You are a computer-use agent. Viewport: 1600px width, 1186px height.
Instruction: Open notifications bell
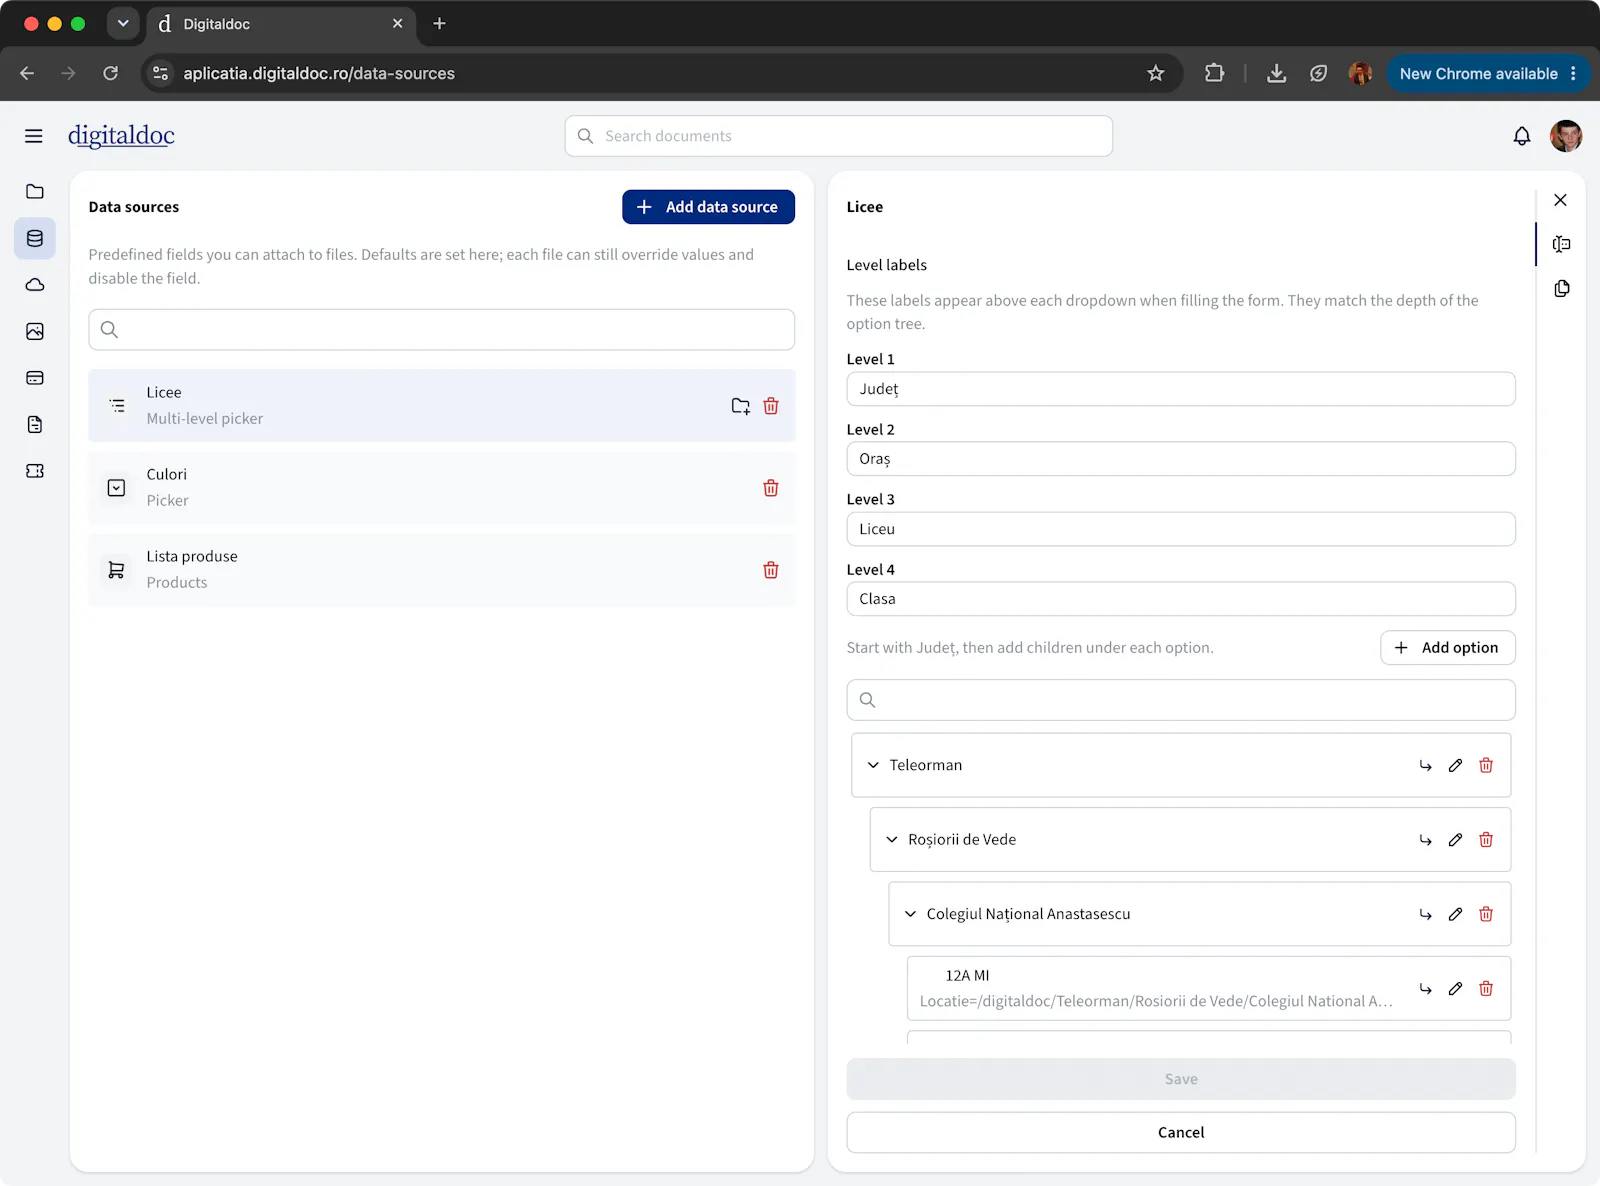(1522, 136)
